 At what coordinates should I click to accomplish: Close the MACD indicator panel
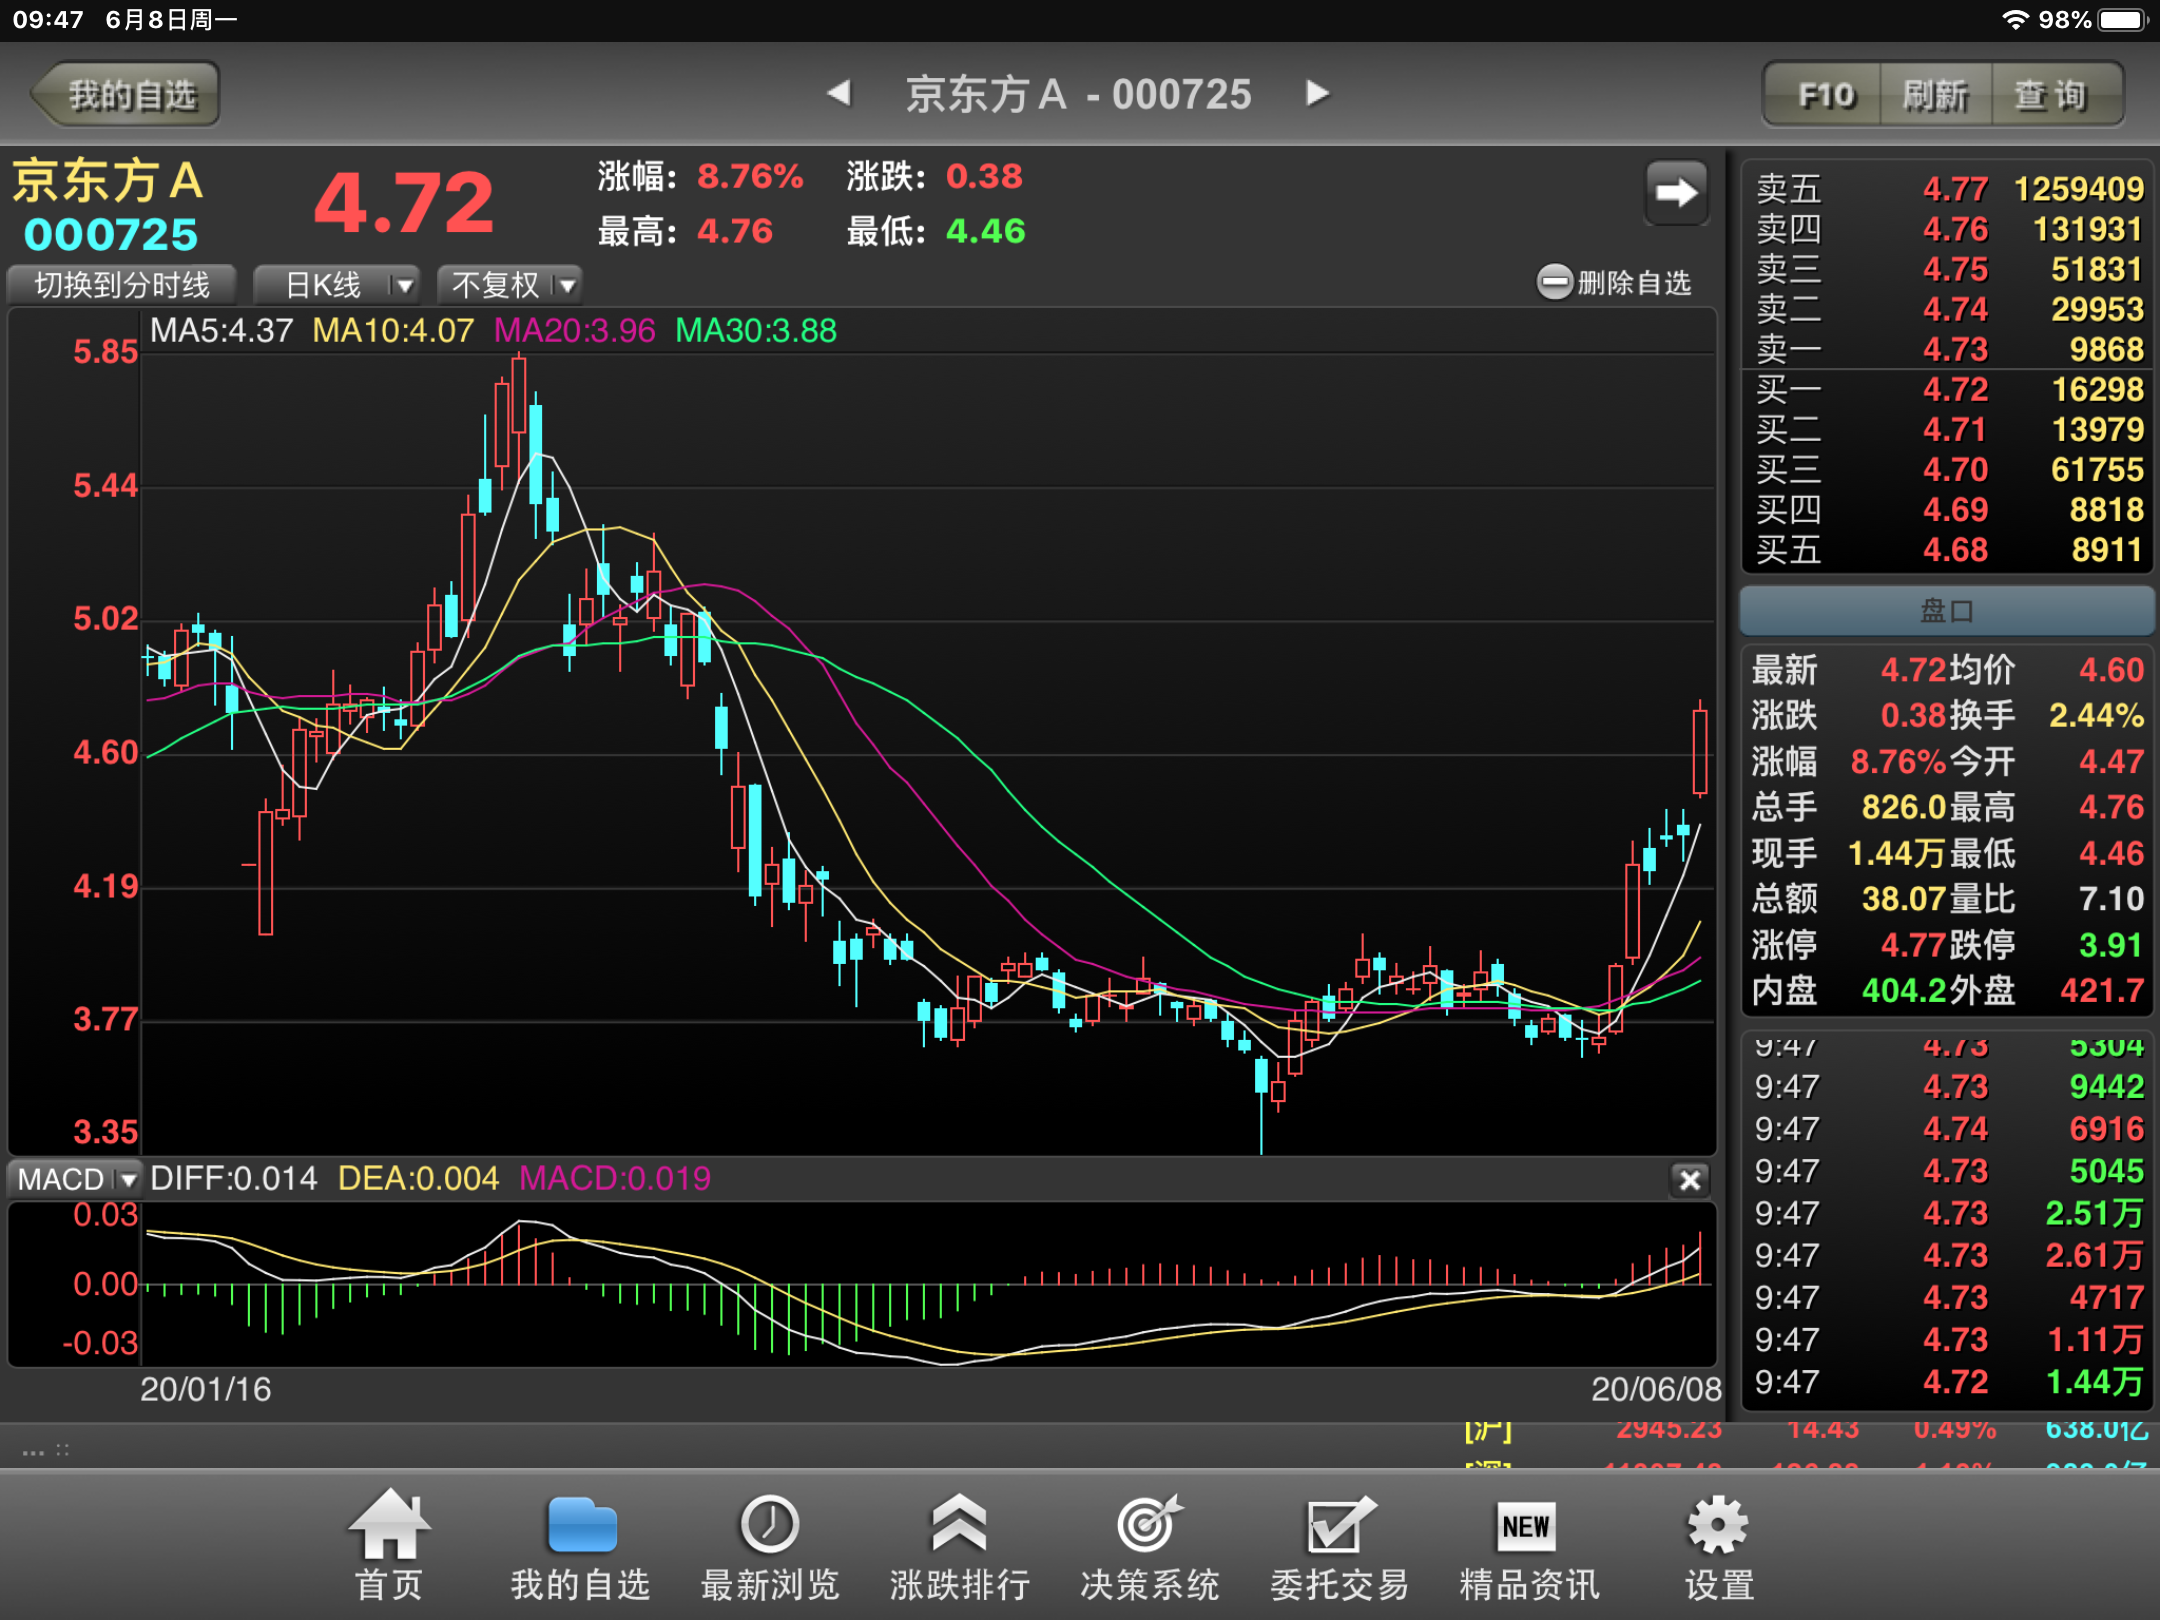(1690, 1180)
